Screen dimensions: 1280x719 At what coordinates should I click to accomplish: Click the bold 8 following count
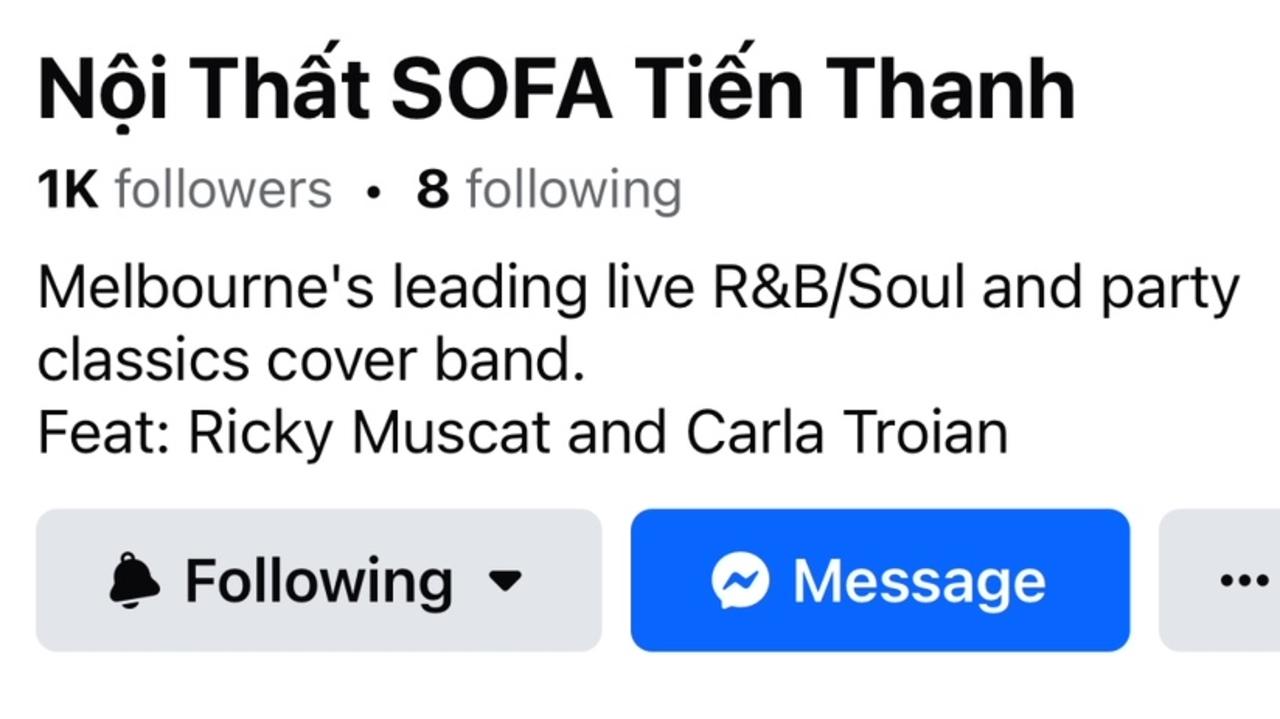(432, 190)
